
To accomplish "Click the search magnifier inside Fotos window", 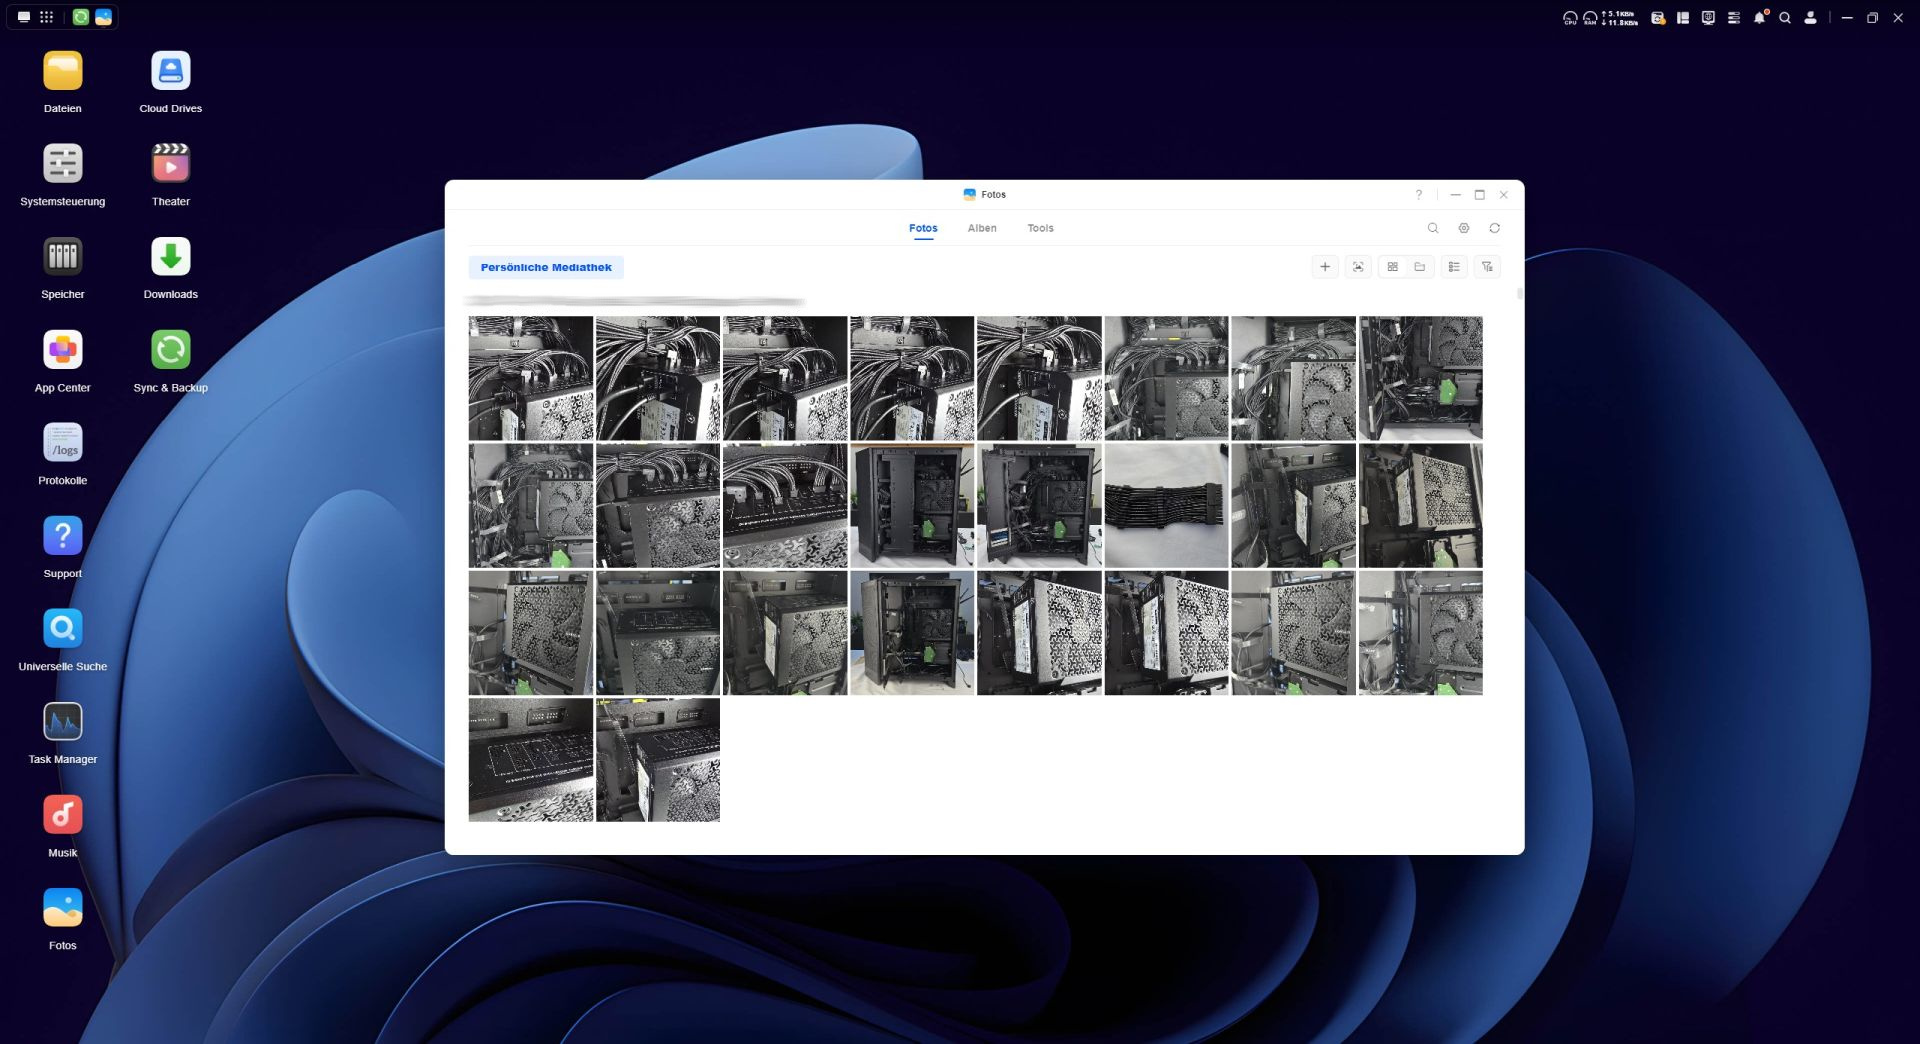I will (x=1432, y=229).
